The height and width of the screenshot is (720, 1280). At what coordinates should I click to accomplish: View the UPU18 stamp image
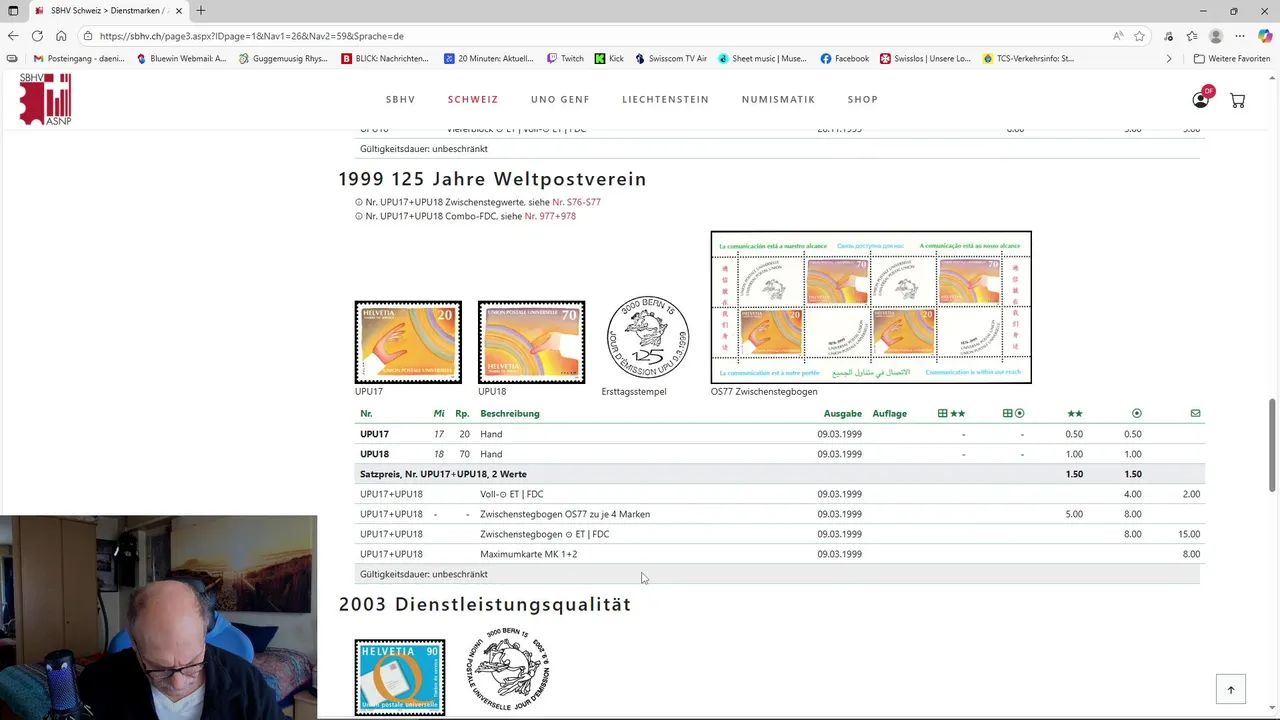531,342
